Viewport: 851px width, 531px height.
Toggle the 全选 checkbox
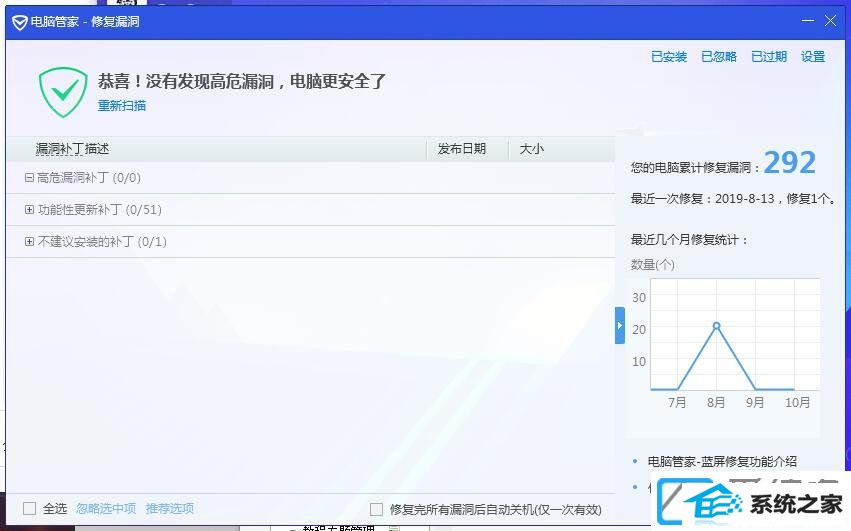coord(29,509)
